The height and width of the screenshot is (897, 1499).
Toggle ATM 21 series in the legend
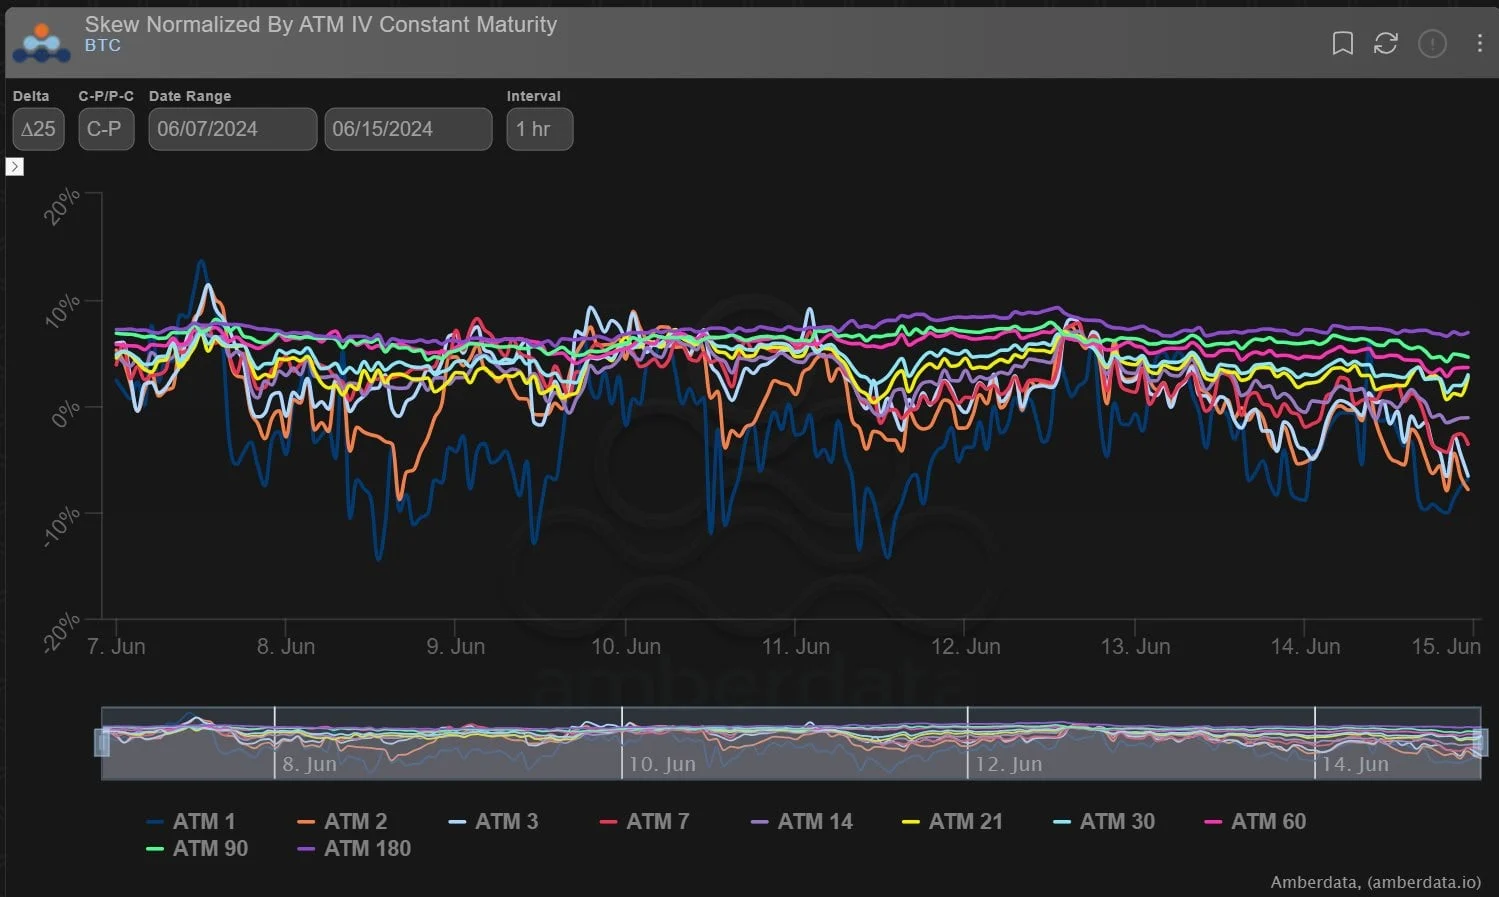(x=952, y=822)
